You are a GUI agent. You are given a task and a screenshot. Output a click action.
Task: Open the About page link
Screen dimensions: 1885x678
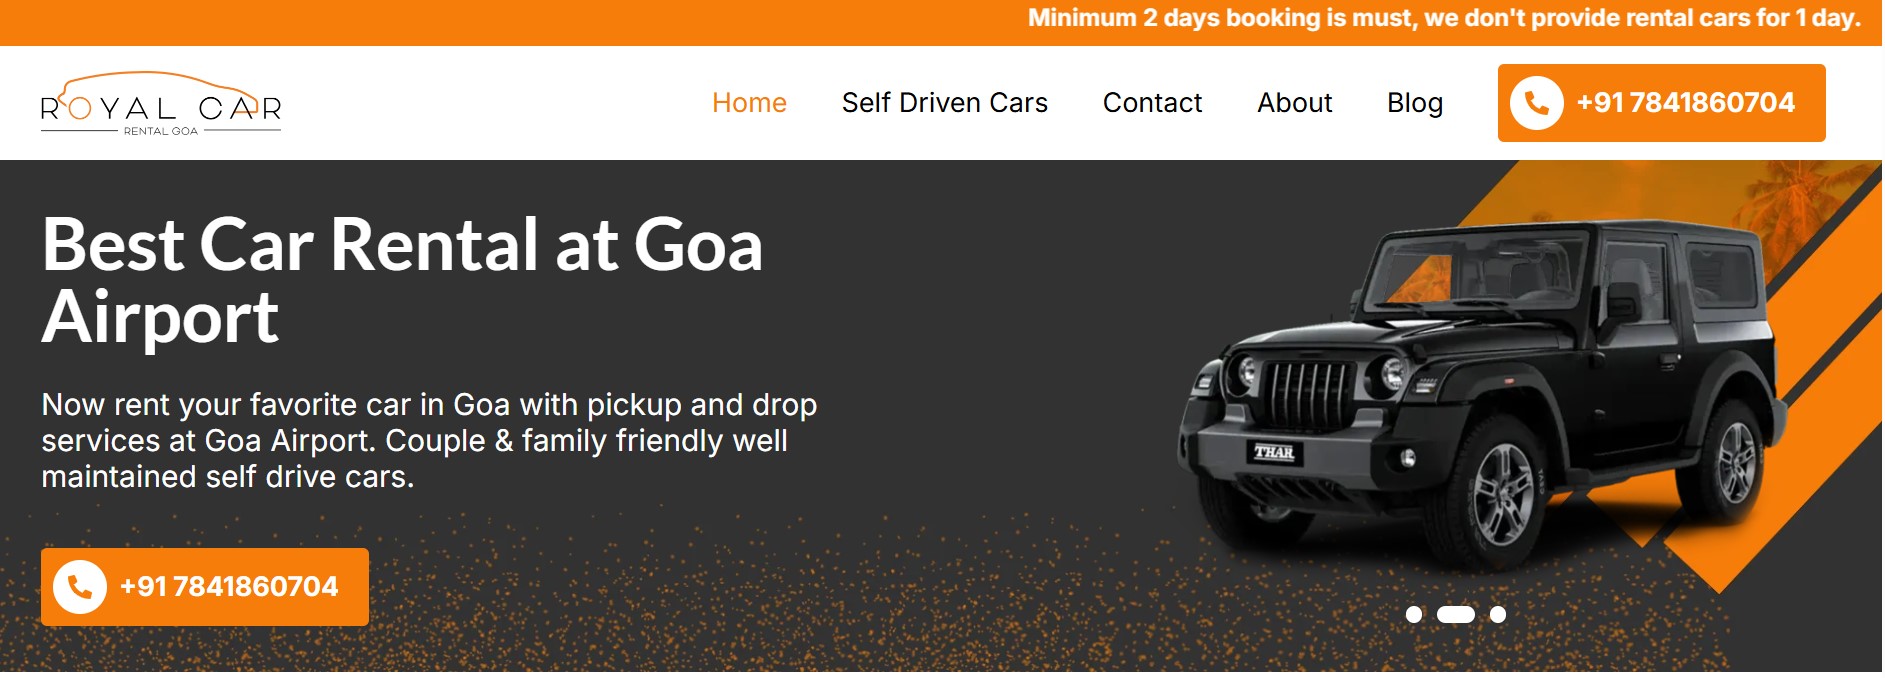[1295, 103]
